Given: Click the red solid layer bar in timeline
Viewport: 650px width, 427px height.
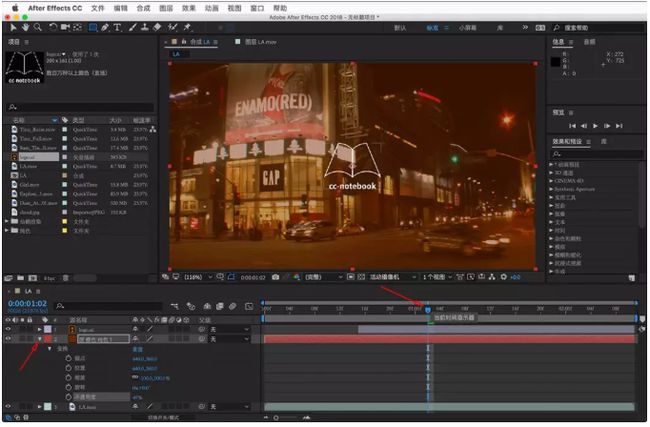Looking at the screenshot, I should pos(450,340).
